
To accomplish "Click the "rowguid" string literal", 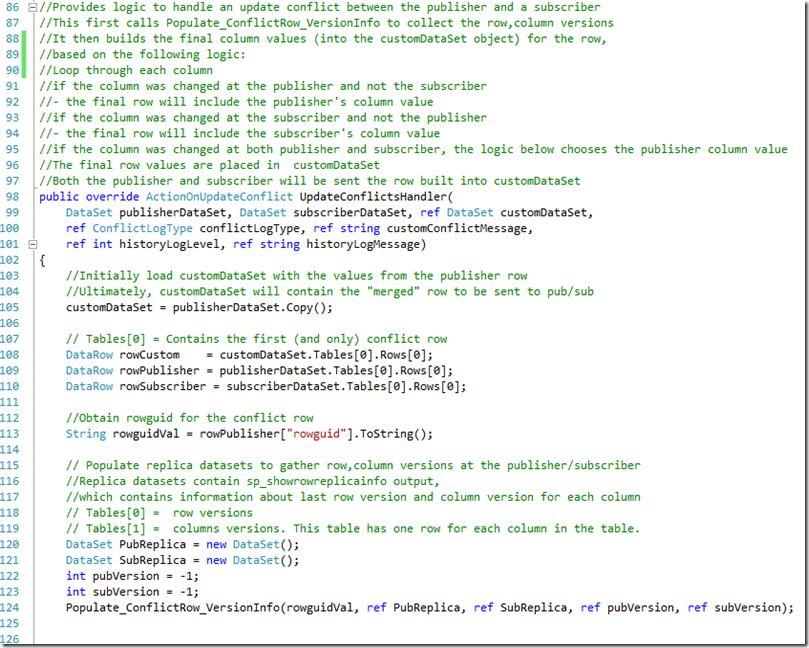I will [316, 434].
